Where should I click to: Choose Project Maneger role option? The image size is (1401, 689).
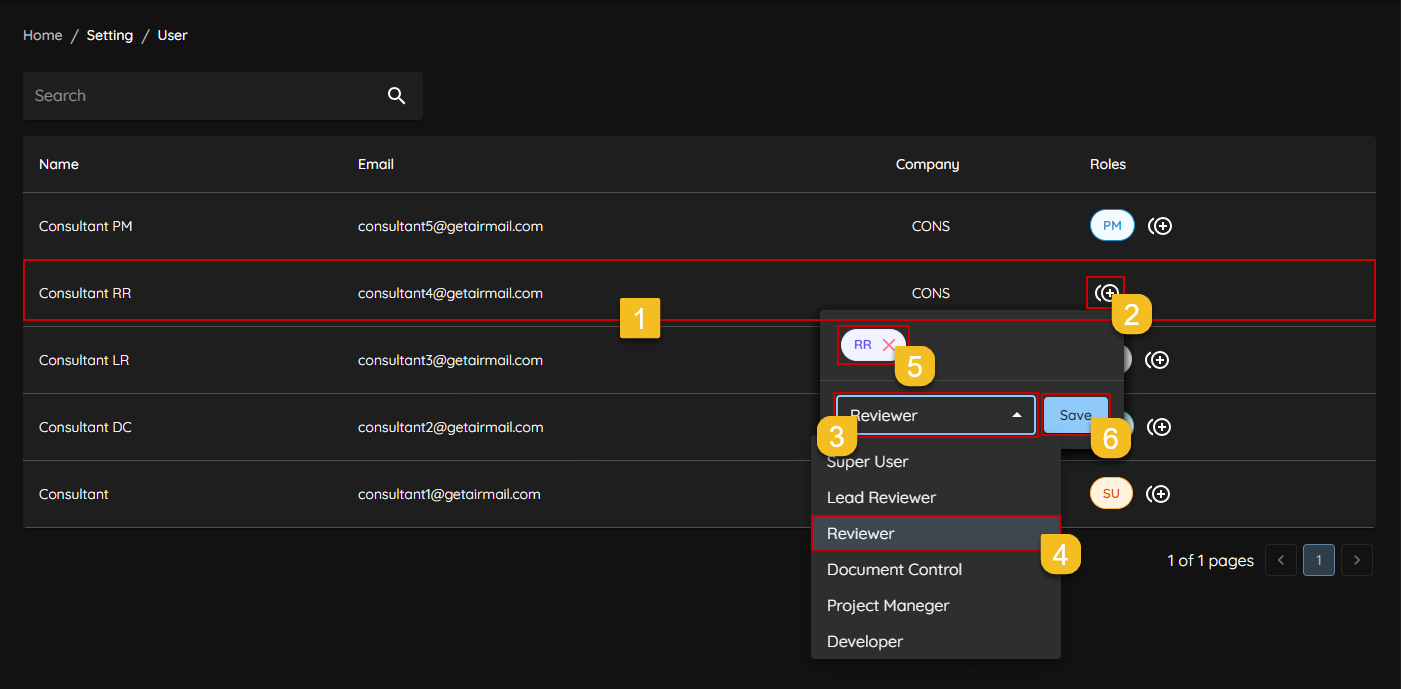(x=887, y=606)
